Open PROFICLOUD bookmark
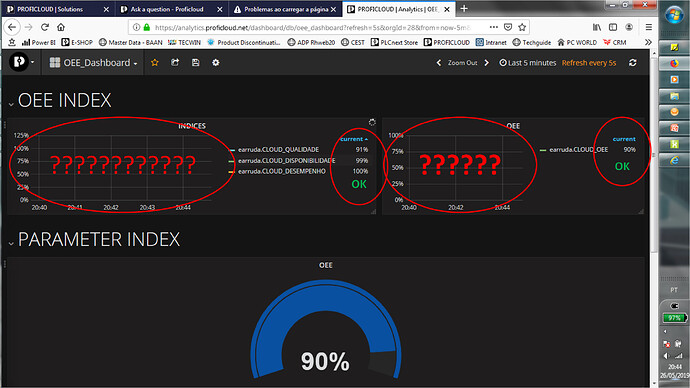Image resolution: width=690 pixels, height=388 pixels. (x=447, y=42)
